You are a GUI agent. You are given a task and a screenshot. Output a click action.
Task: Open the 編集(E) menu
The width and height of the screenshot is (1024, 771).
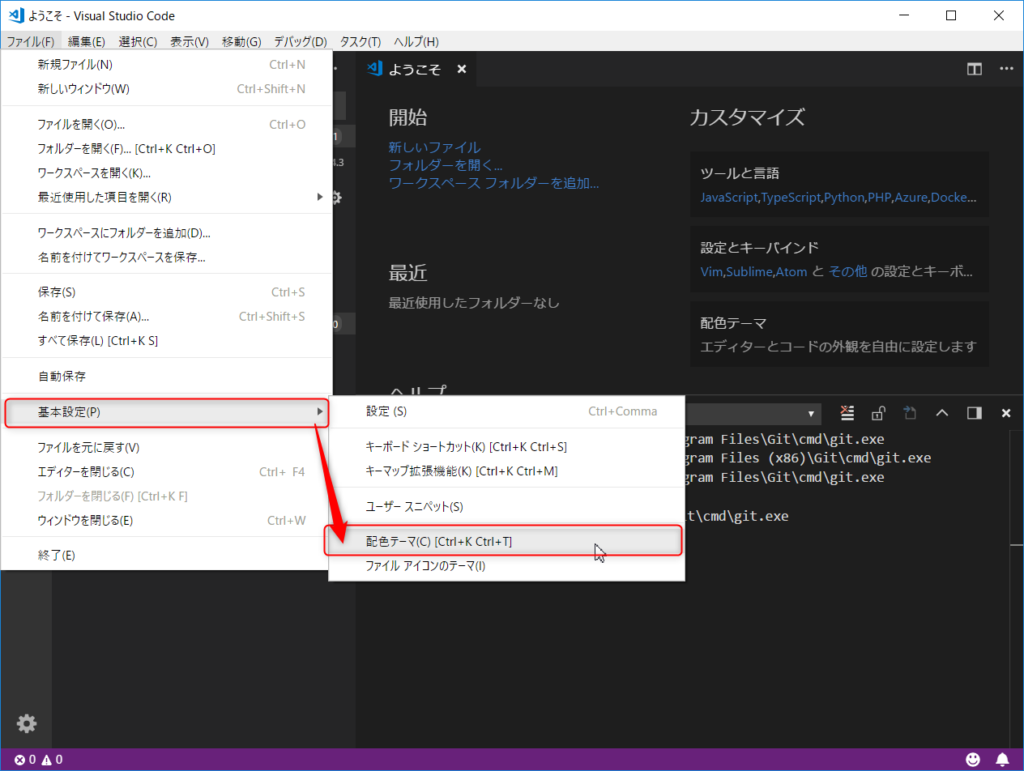pos(86,42)
